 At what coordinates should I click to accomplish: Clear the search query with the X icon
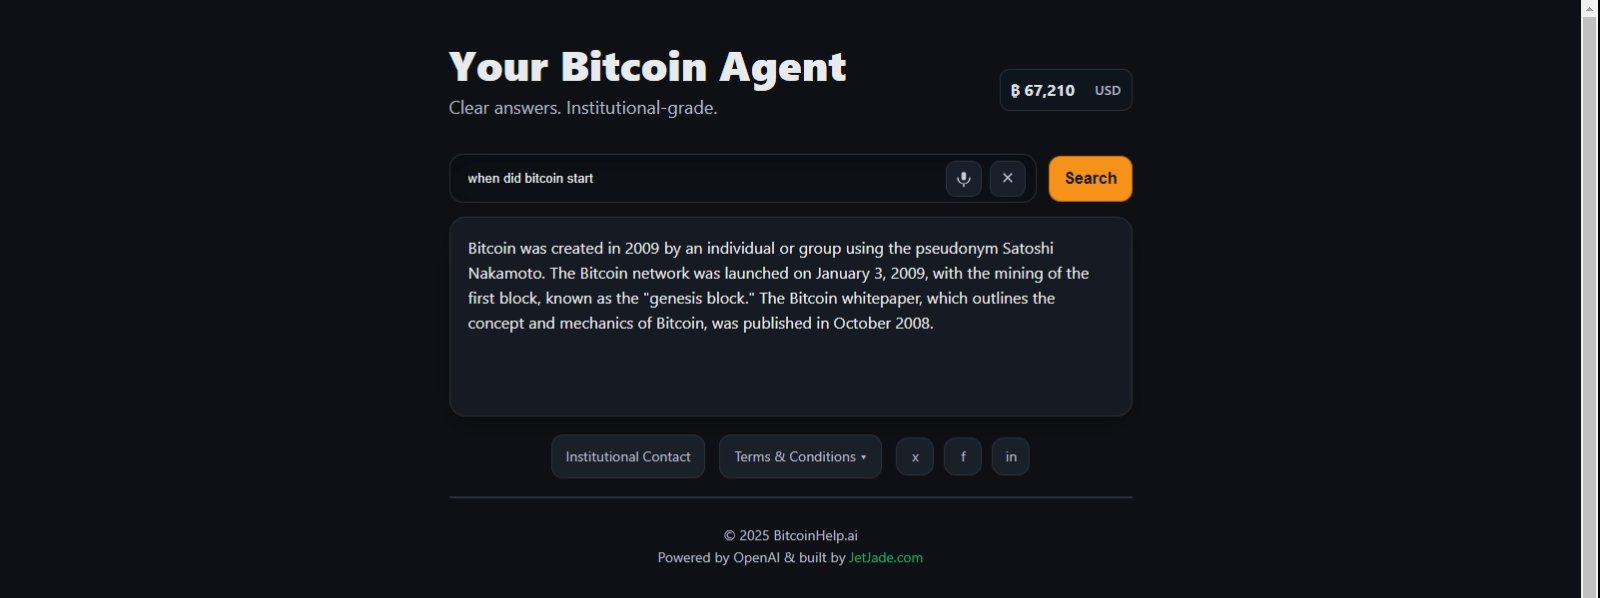[x=1008, y=178]
